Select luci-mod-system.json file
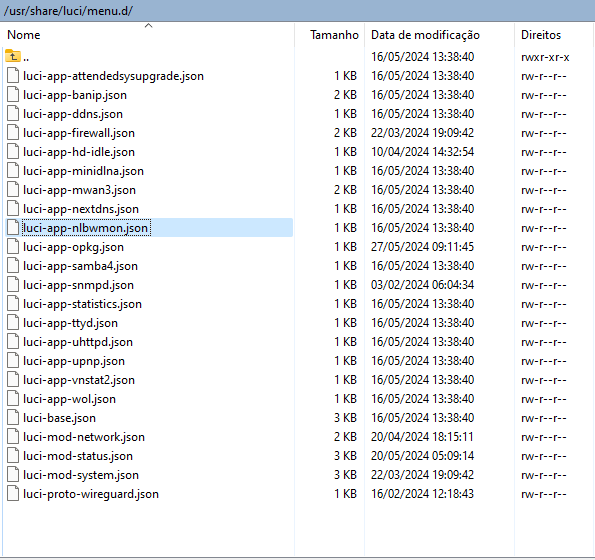The width and height of the screenshot is (595, 560). pos(80,475)
